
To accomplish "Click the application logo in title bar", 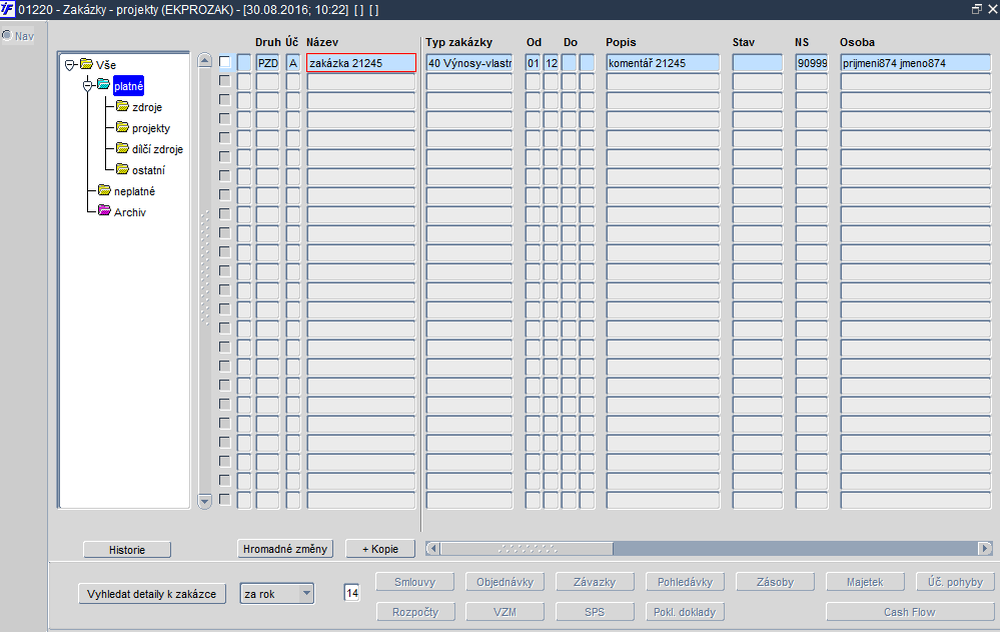I will pyautogui.click(x=7, y=9).
